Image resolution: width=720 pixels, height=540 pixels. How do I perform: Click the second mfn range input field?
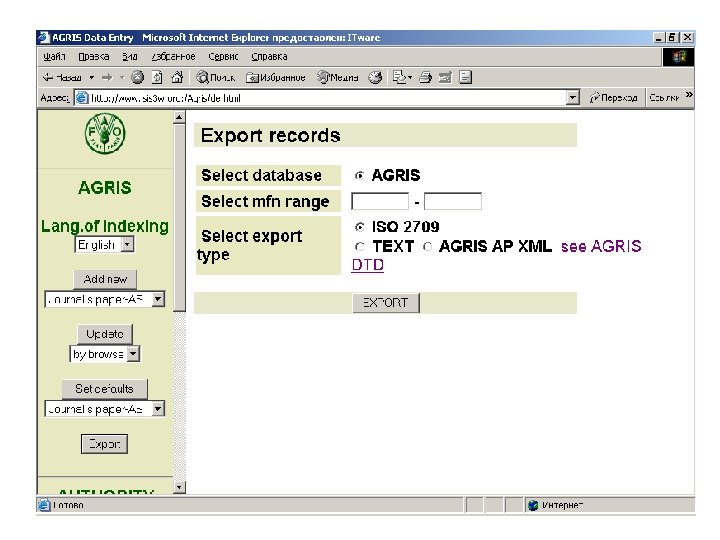pyautogui.click(x=453, y=201)
